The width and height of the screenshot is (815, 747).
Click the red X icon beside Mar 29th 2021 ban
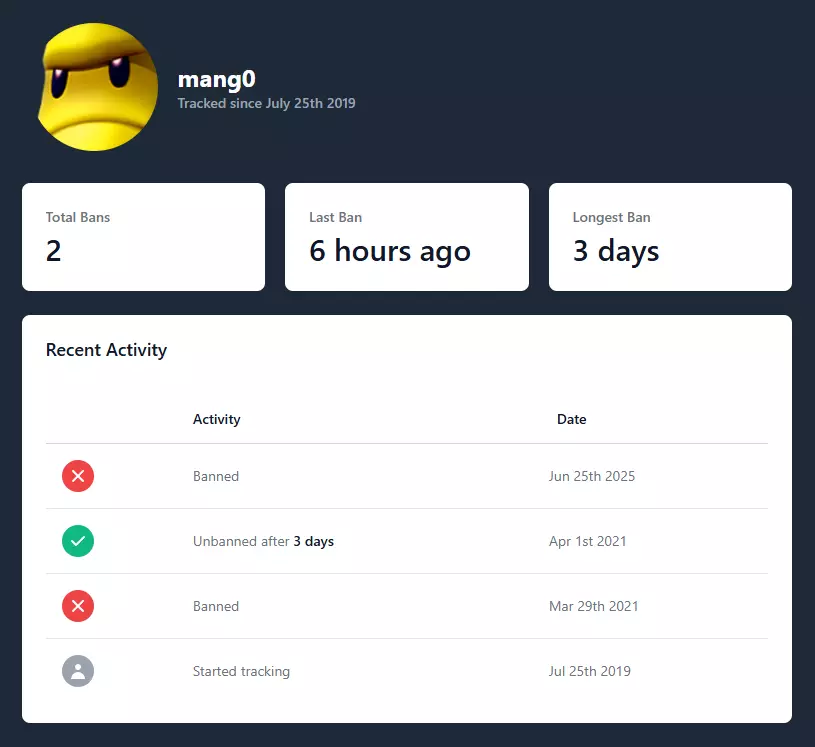click(x=78, y=606)
